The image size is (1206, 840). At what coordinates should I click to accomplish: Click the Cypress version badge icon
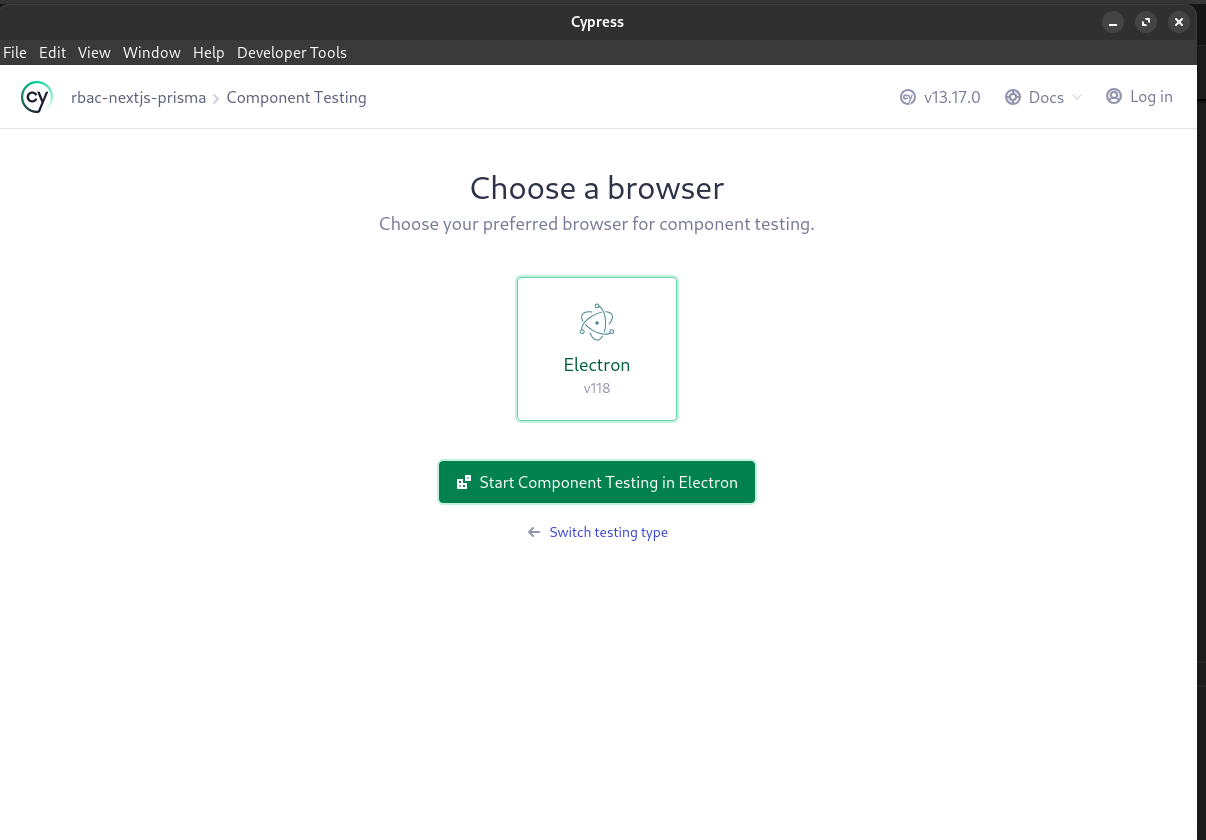pyautogui.click(x=908, y=97)
